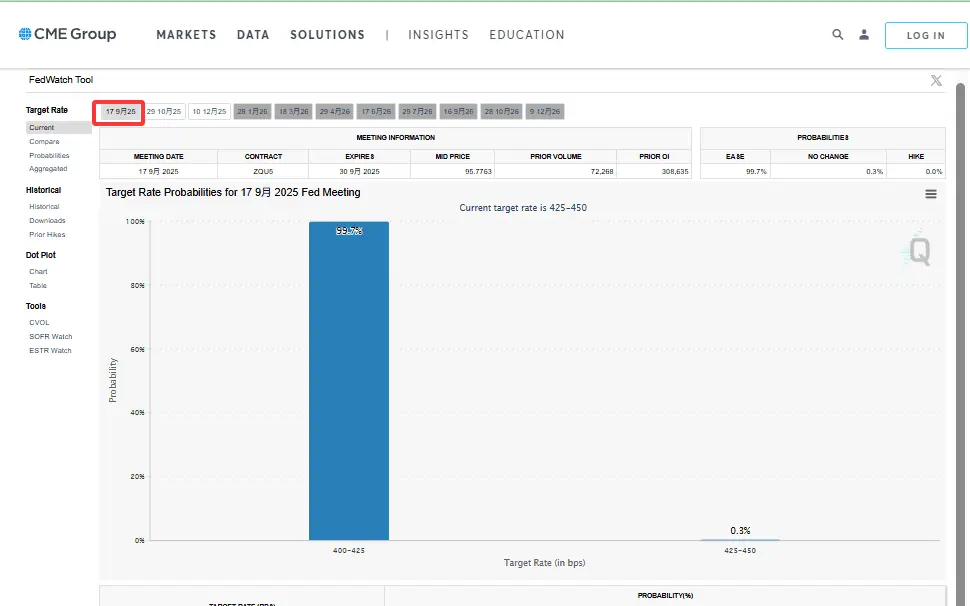
Task: Click the chart title Target Rate Probabilities
Action: pyautogui.click(x=233, y=192)
